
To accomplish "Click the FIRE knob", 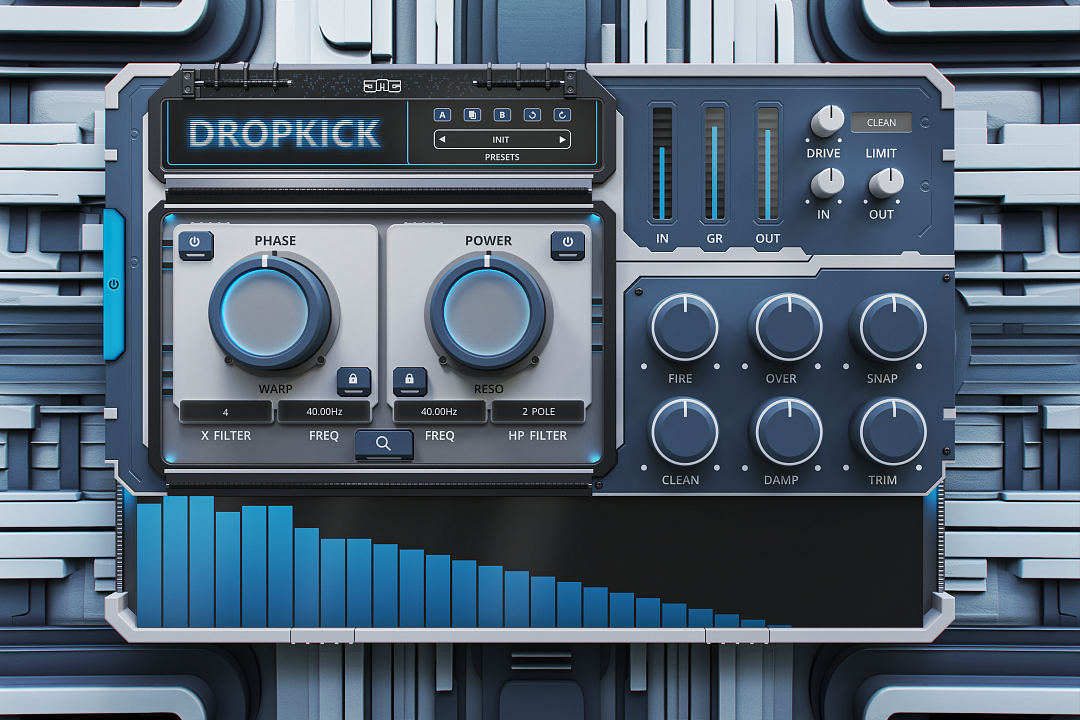I will click(x=684, y=327).
